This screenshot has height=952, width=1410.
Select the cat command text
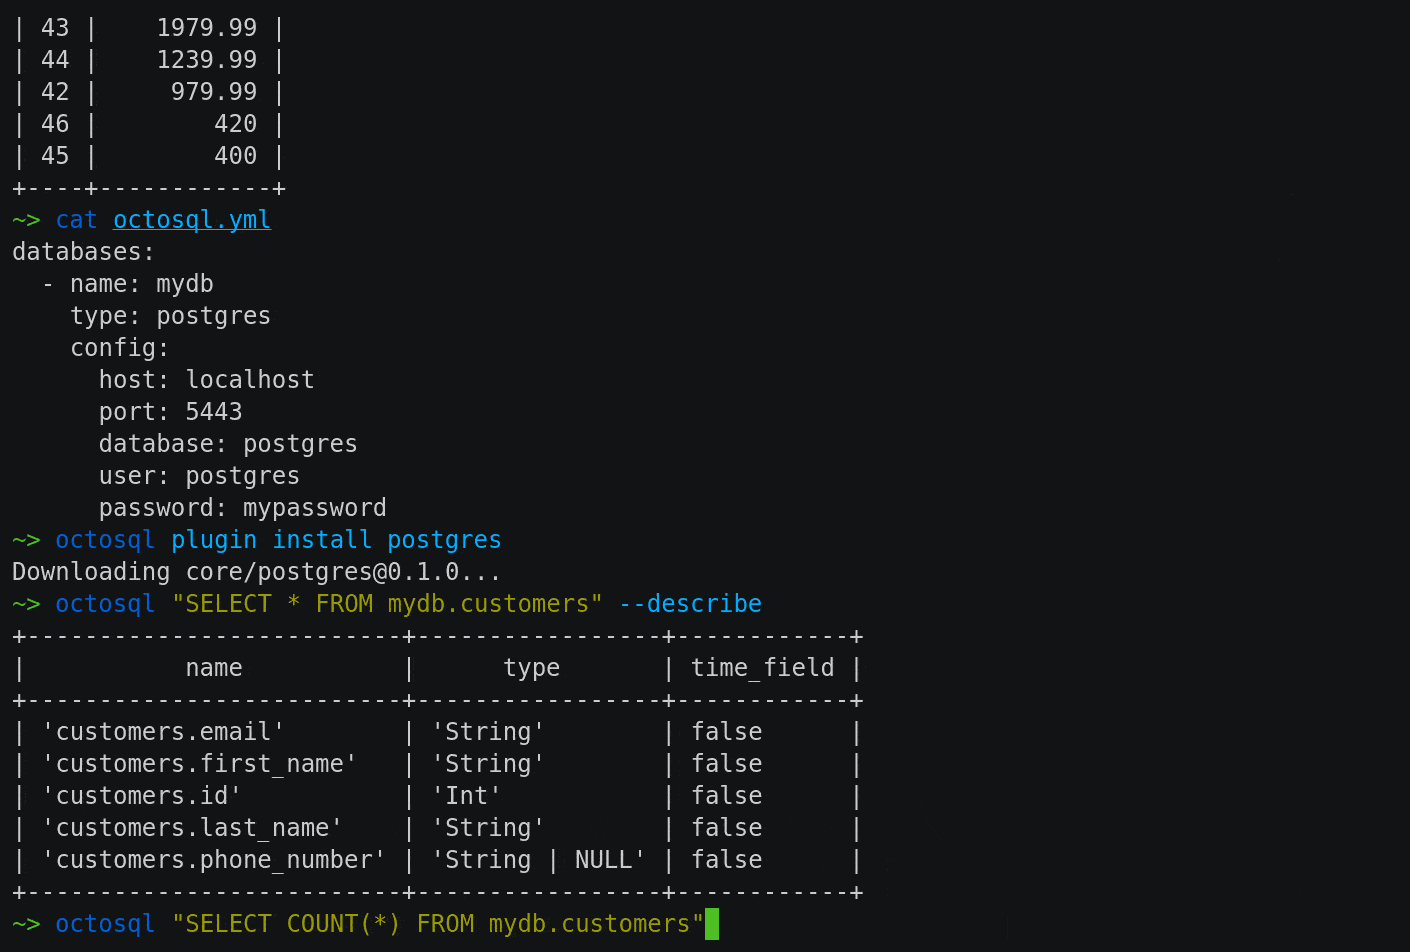pyautogui.click(x=76, y=219)
